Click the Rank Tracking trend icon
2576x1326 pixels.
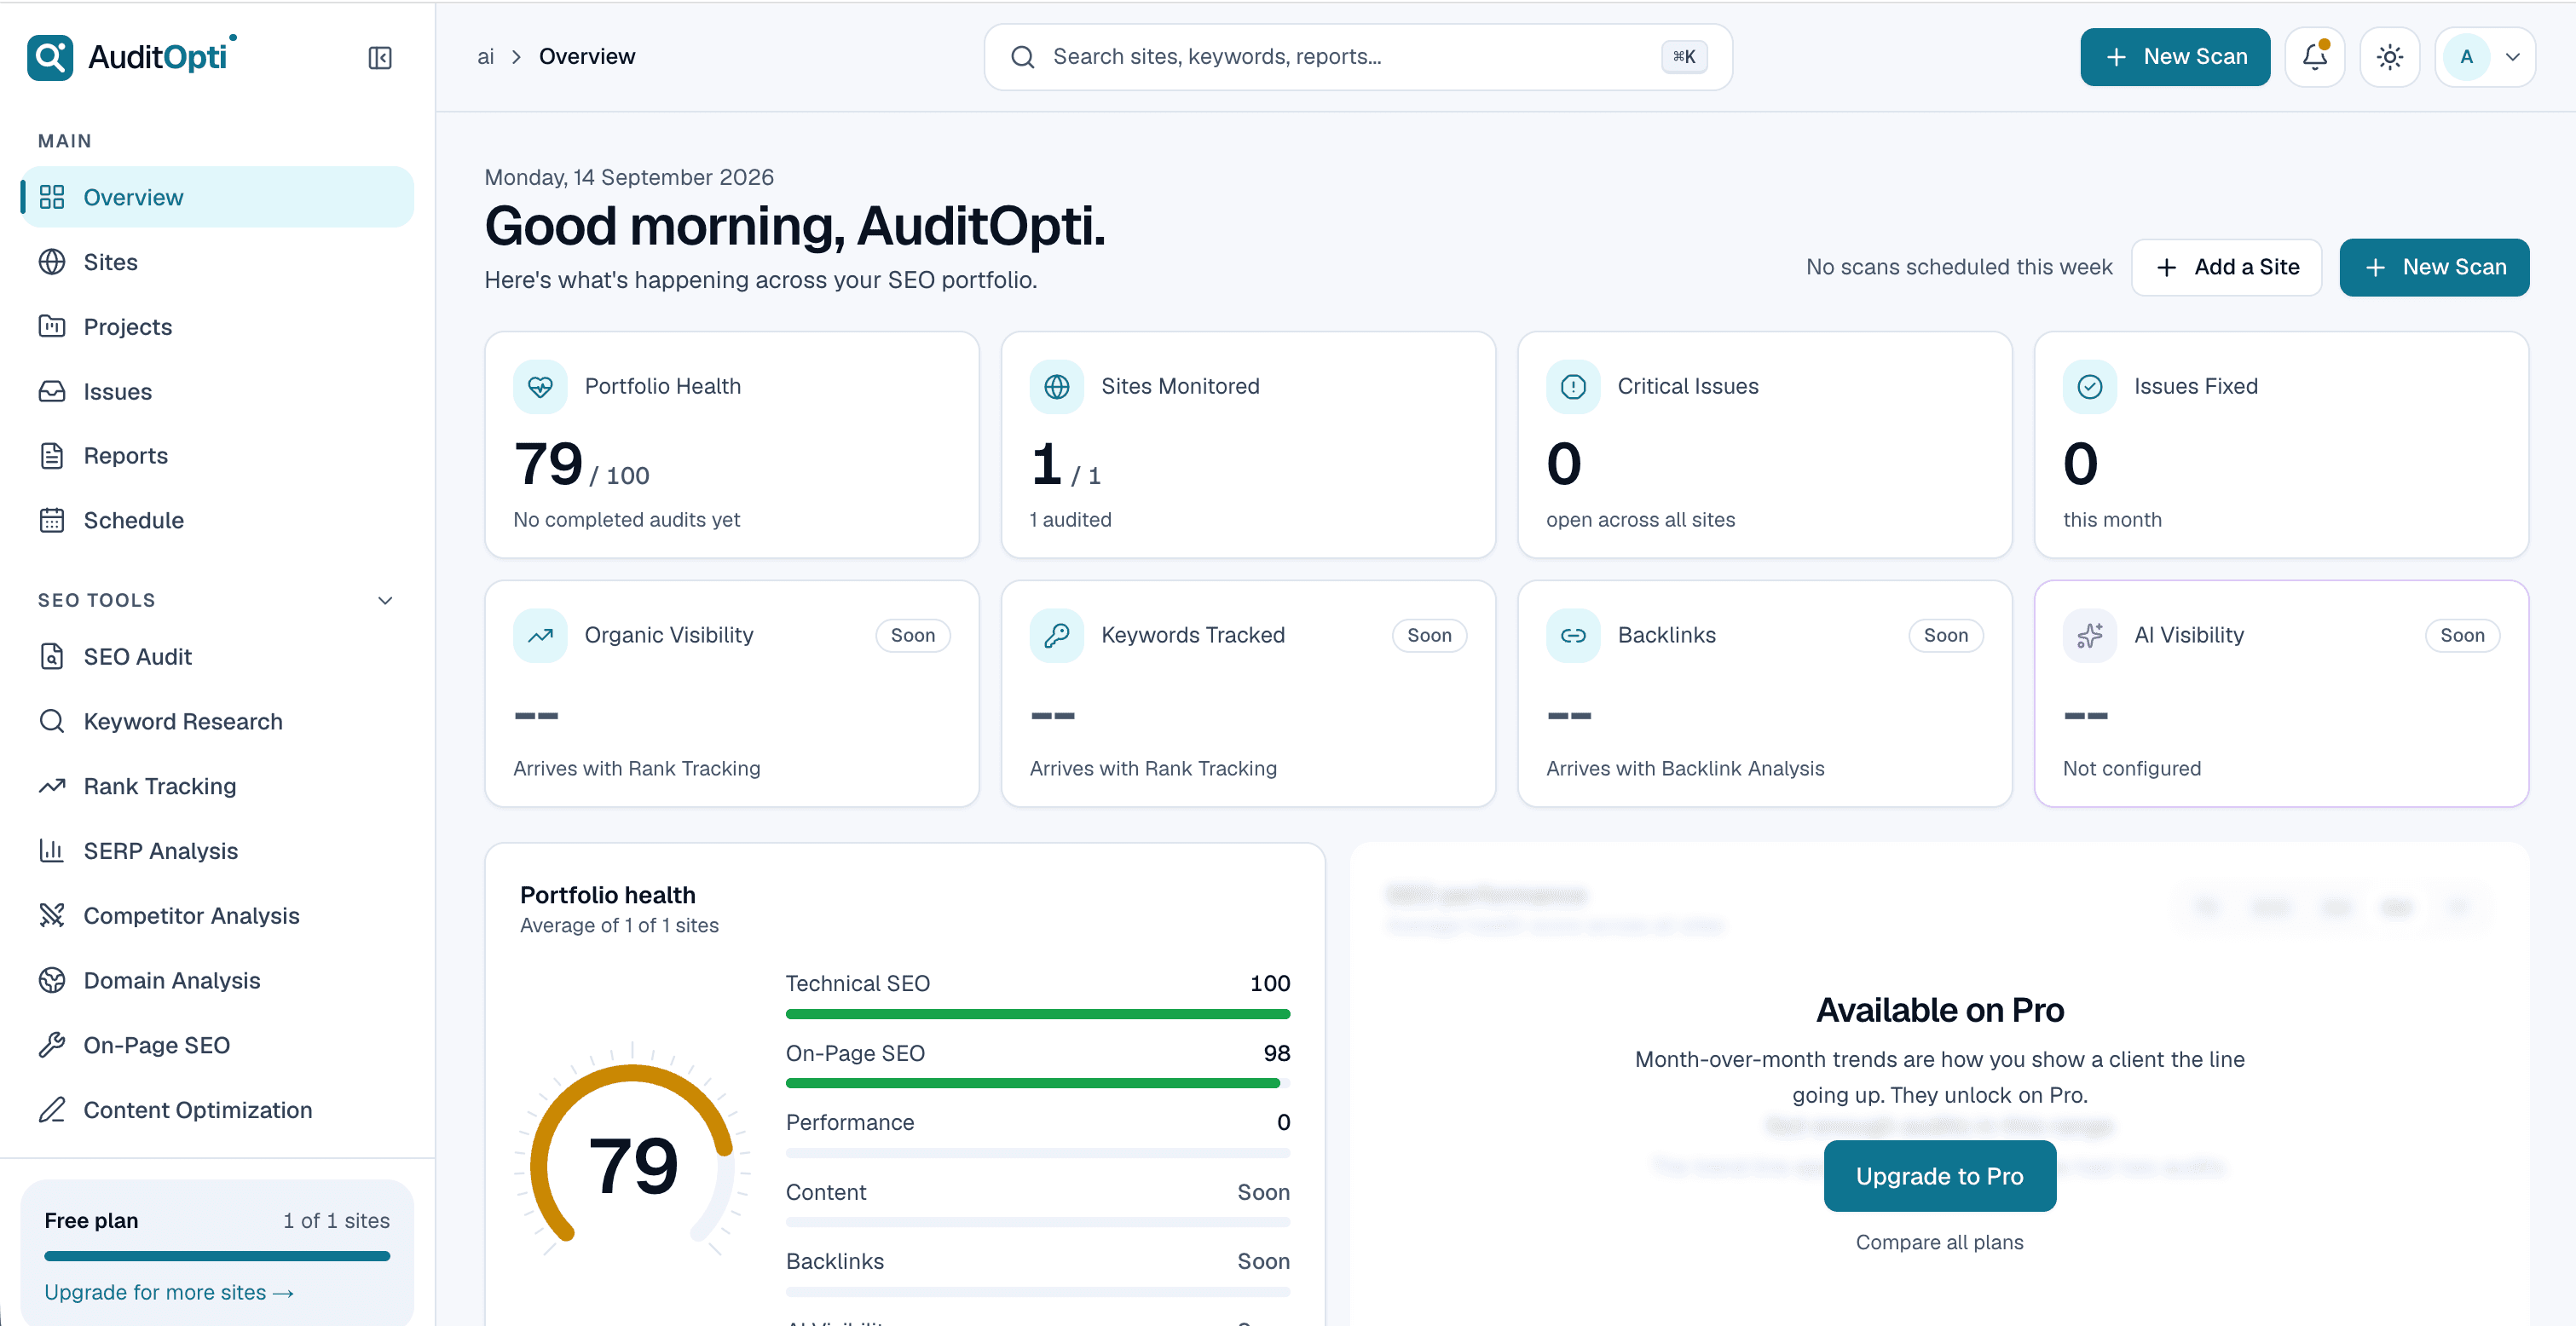pos(52,786)
